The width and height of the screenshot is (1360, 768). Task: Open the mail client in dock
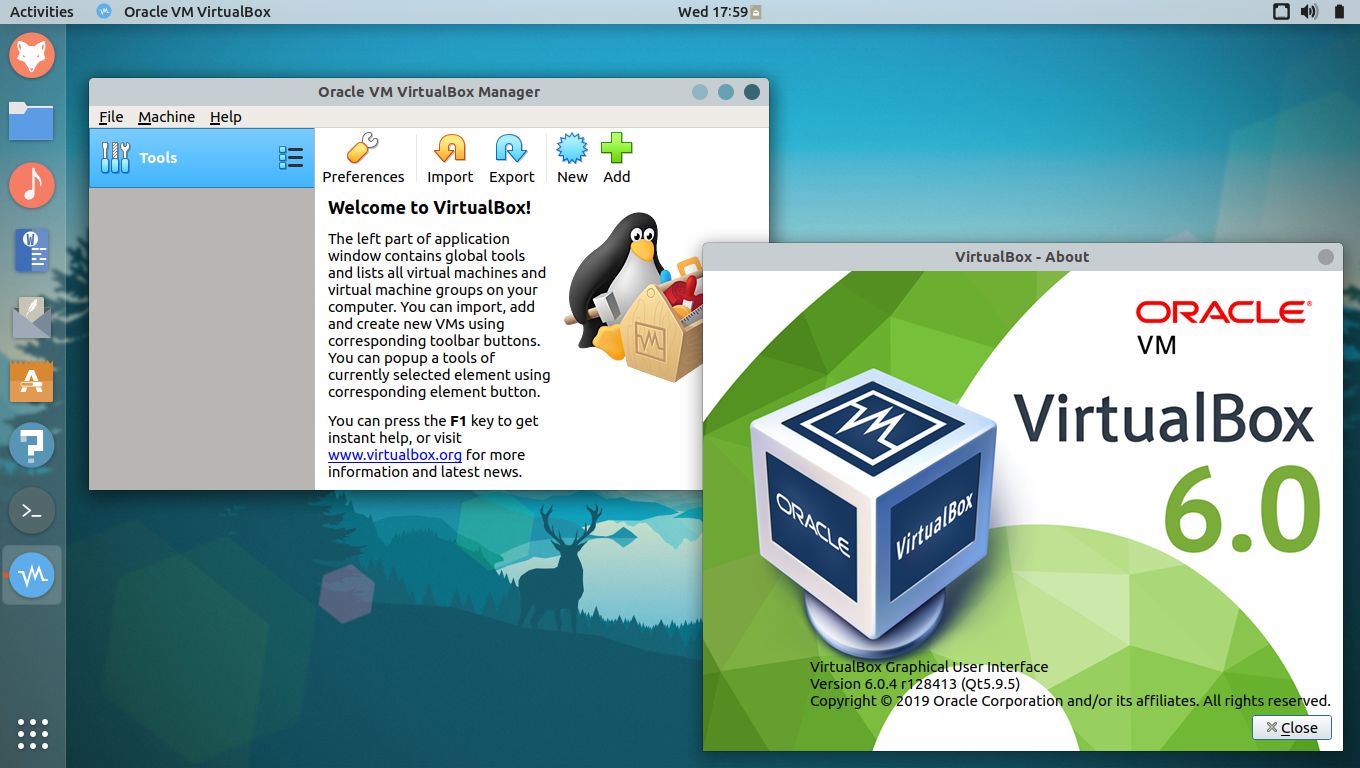32,316
